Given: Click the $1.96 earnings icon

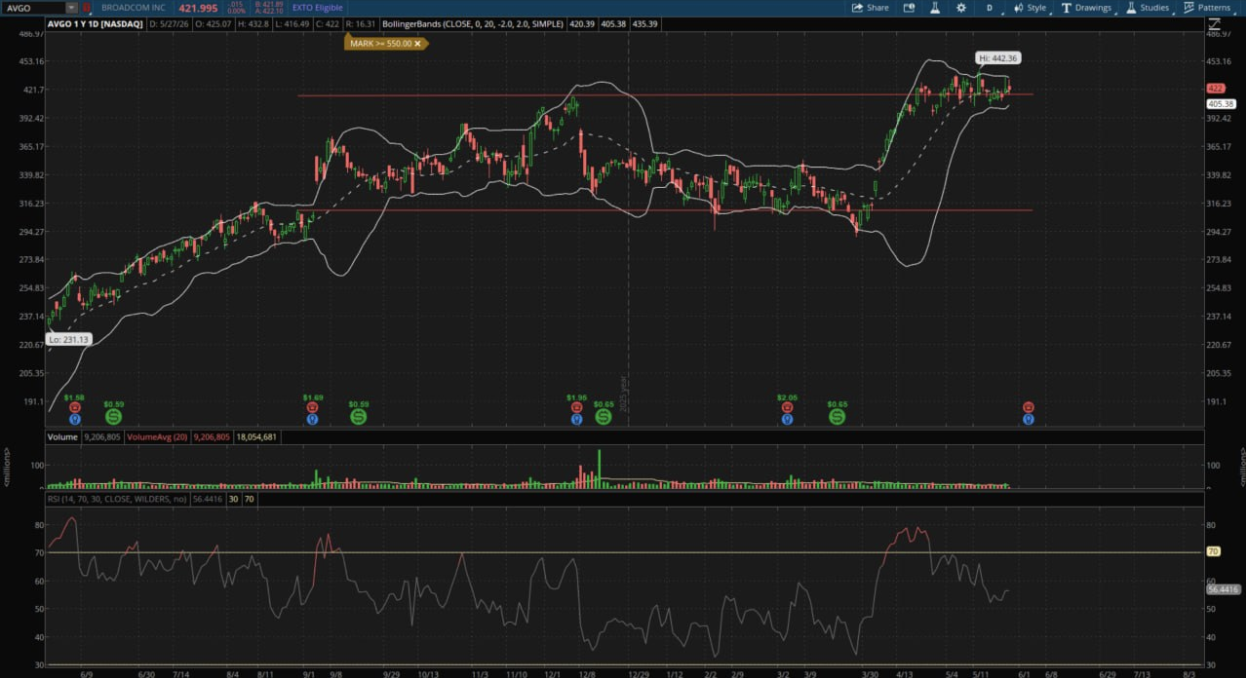Looking at the screenshot, I should tap(576, 408).
